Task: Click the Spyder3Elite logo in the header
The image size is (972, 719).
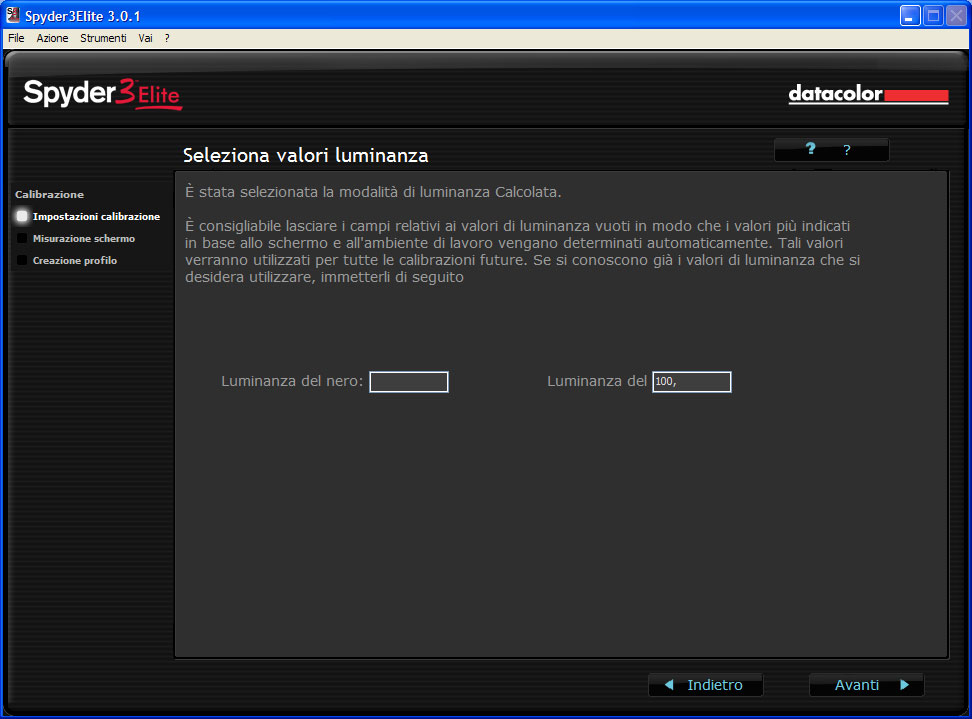Action: [x=103, y=94]
